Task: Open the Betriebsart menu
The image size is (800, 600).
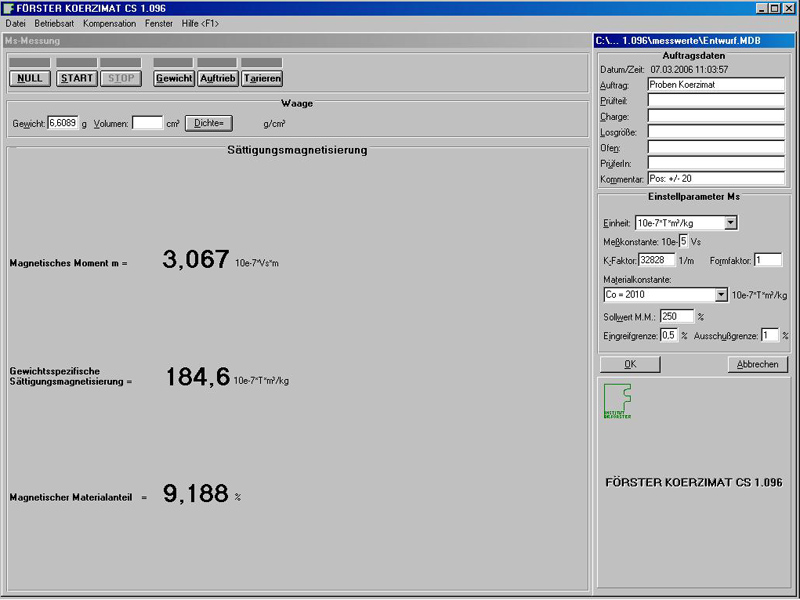Action: pos(55,23)
